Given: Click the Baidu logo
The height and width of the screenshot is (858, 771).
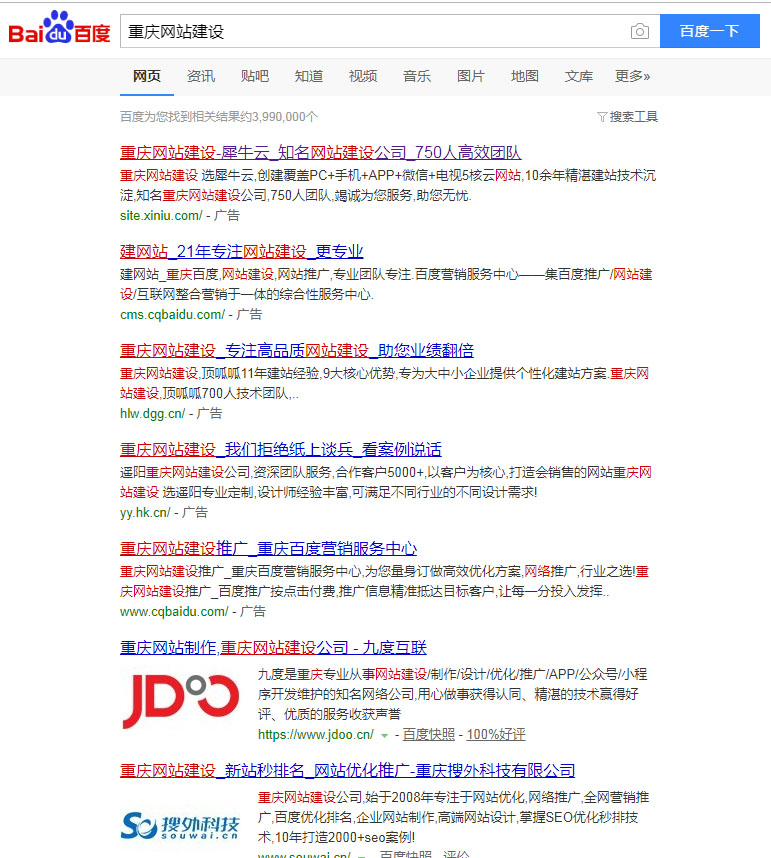Looking at the screenshot, I should click(x=59, y=30).
